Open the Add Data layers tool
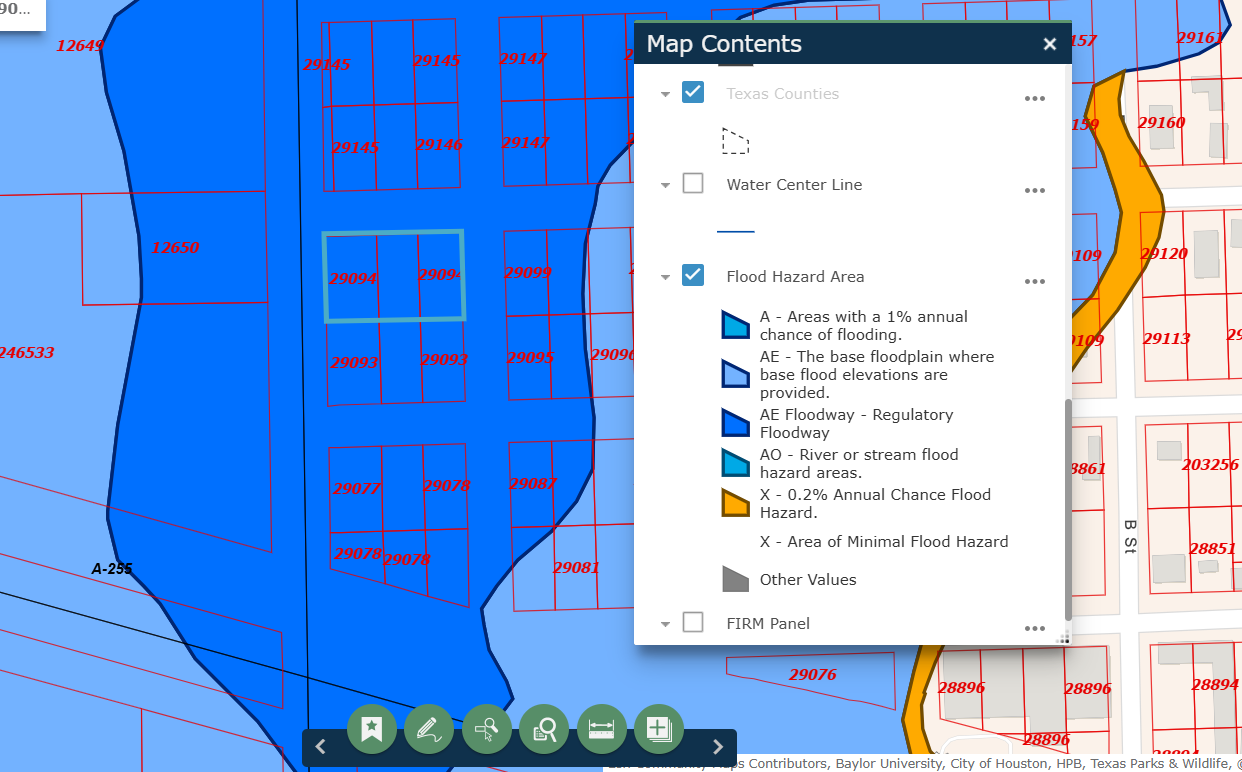 click(659, 729)
